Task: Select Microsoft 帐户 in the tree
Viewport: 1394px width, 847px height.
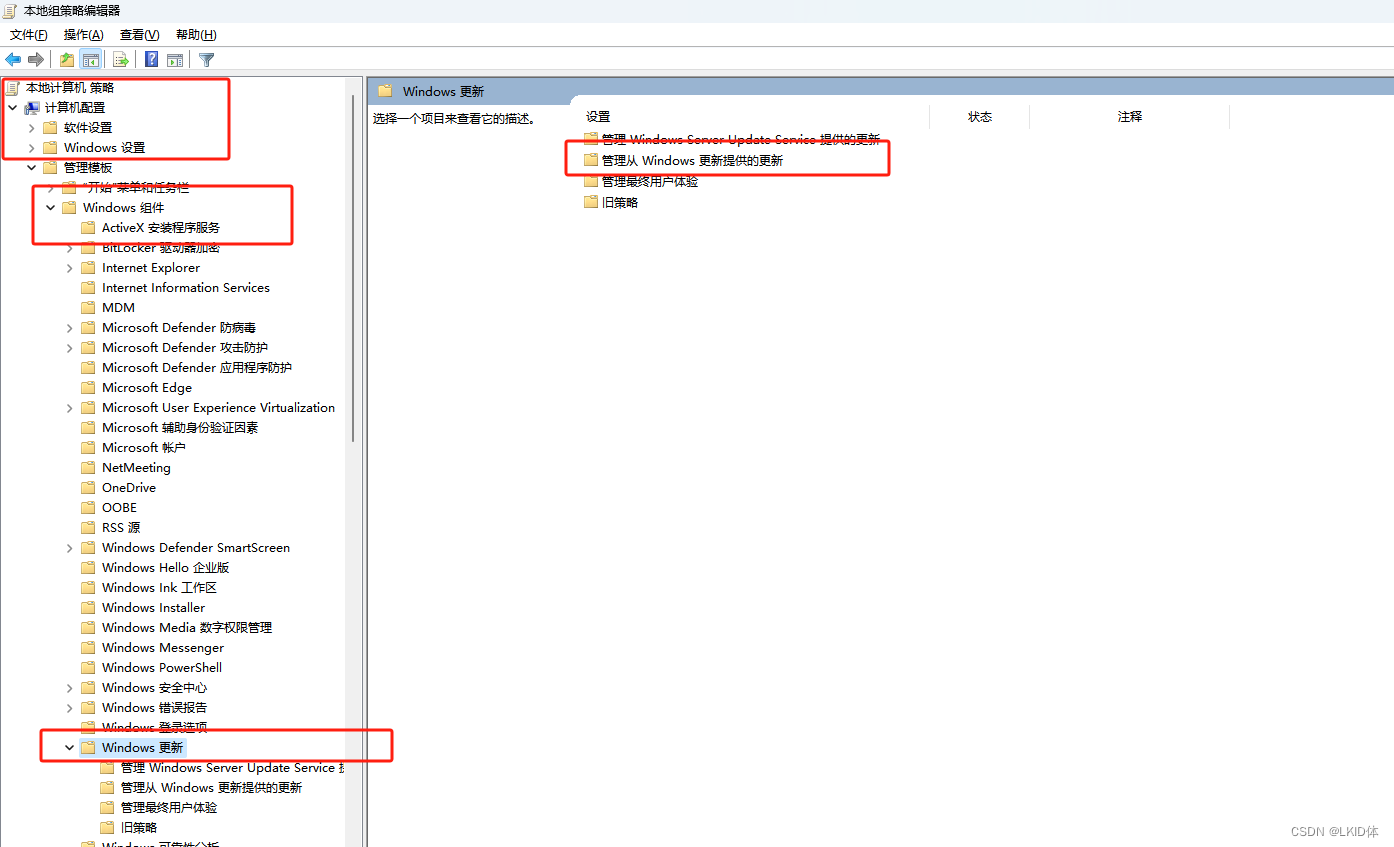Action: [x=144, y=448]
